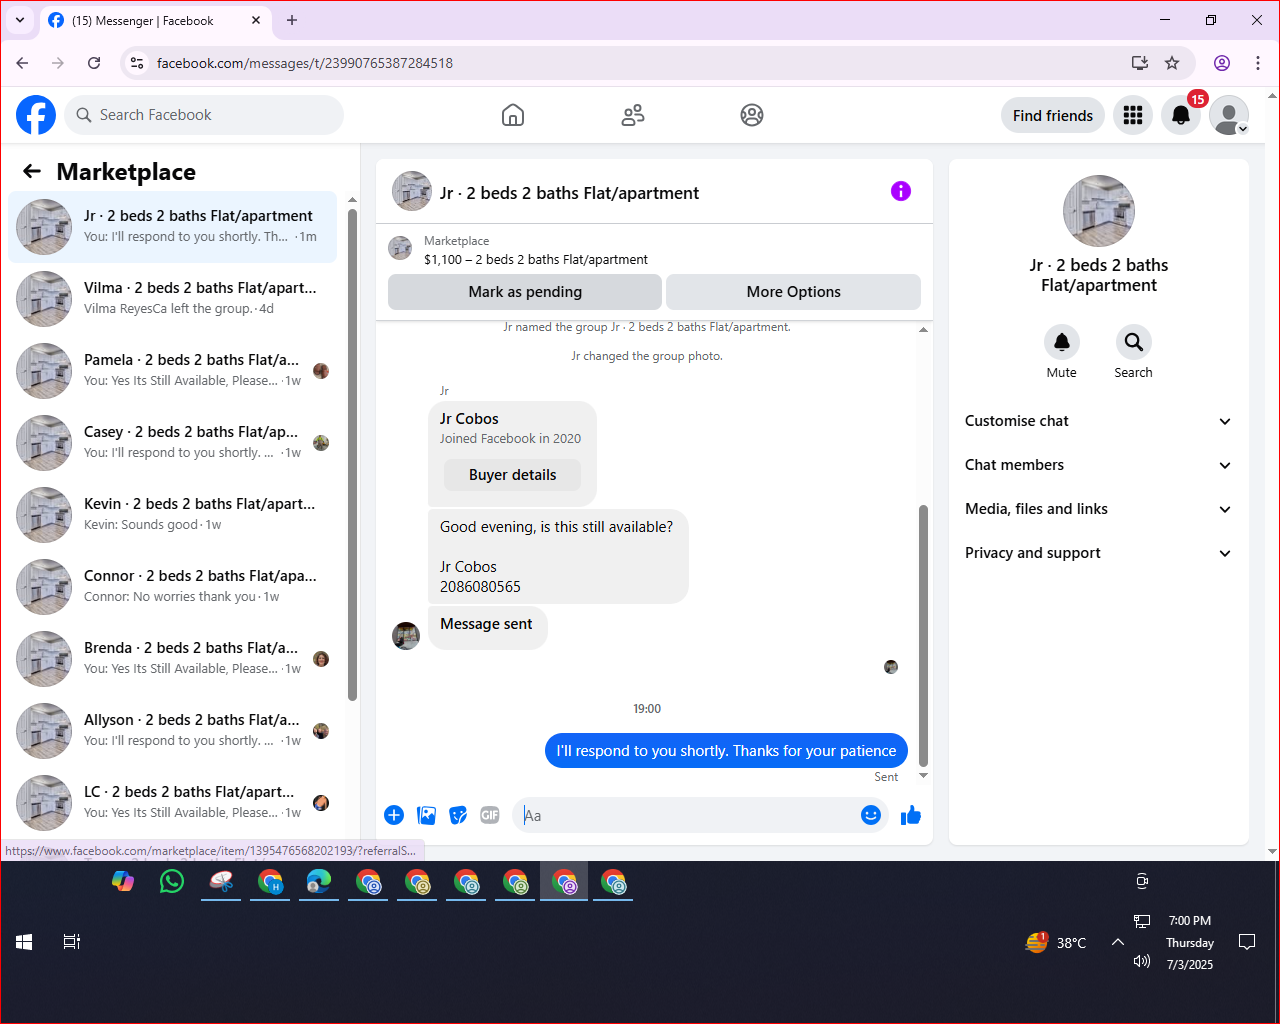Open the $1,100 listing link

coord(536,259)
